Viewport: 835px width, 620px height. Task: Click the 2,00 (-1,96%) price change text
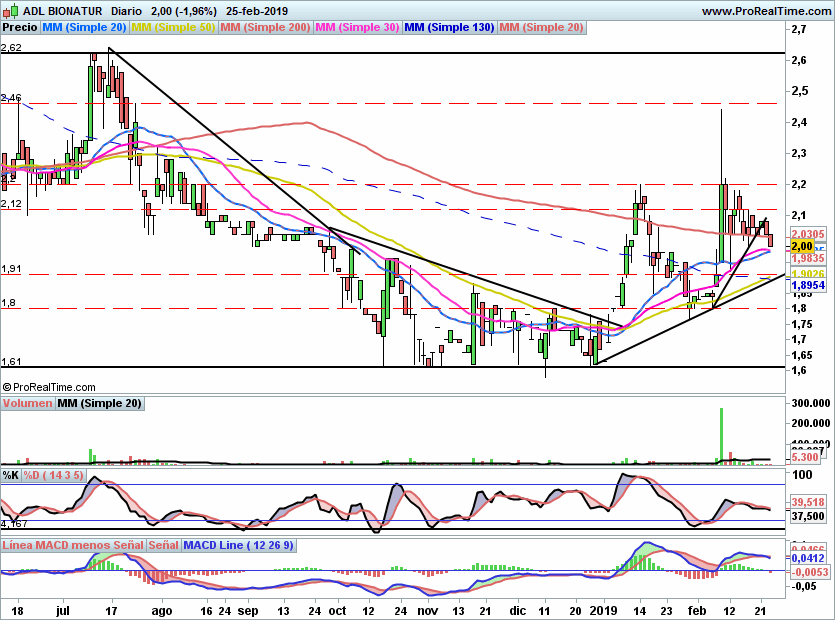[x=184, y=11]
